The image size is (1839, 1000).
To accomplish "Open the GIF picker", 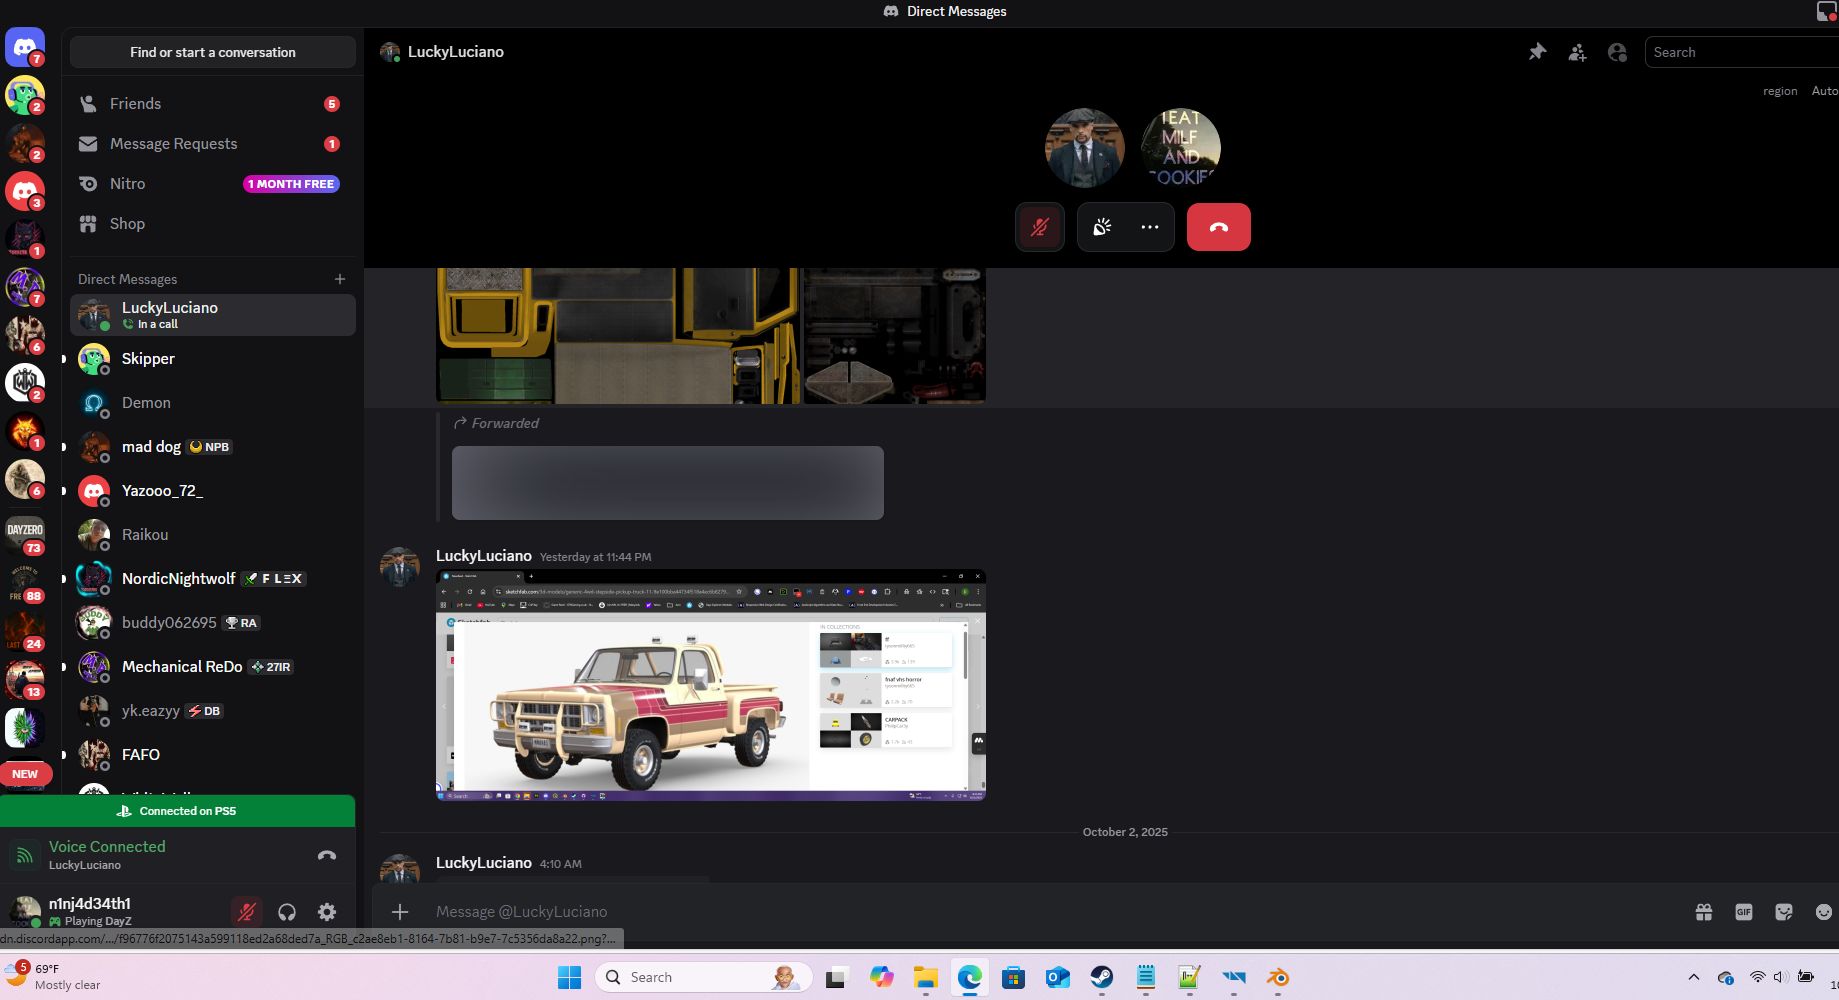I will [x=1744, y=911].
